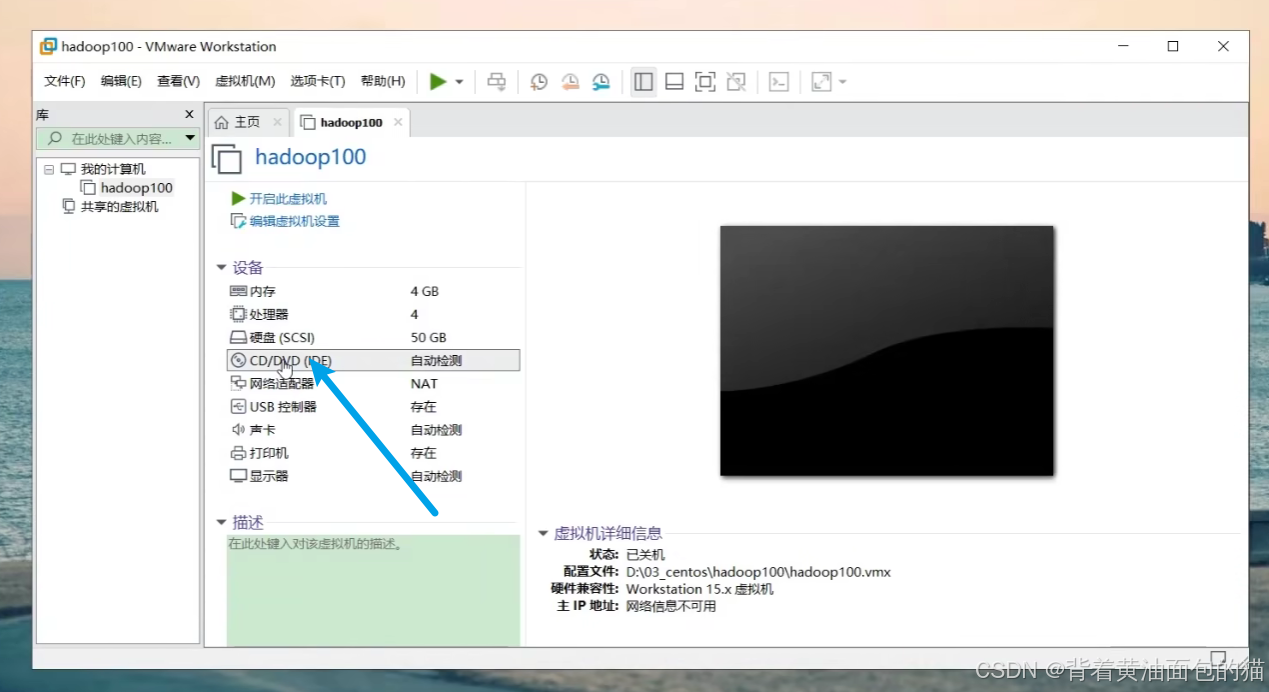Click the memory chip icon

coord(238,292)
